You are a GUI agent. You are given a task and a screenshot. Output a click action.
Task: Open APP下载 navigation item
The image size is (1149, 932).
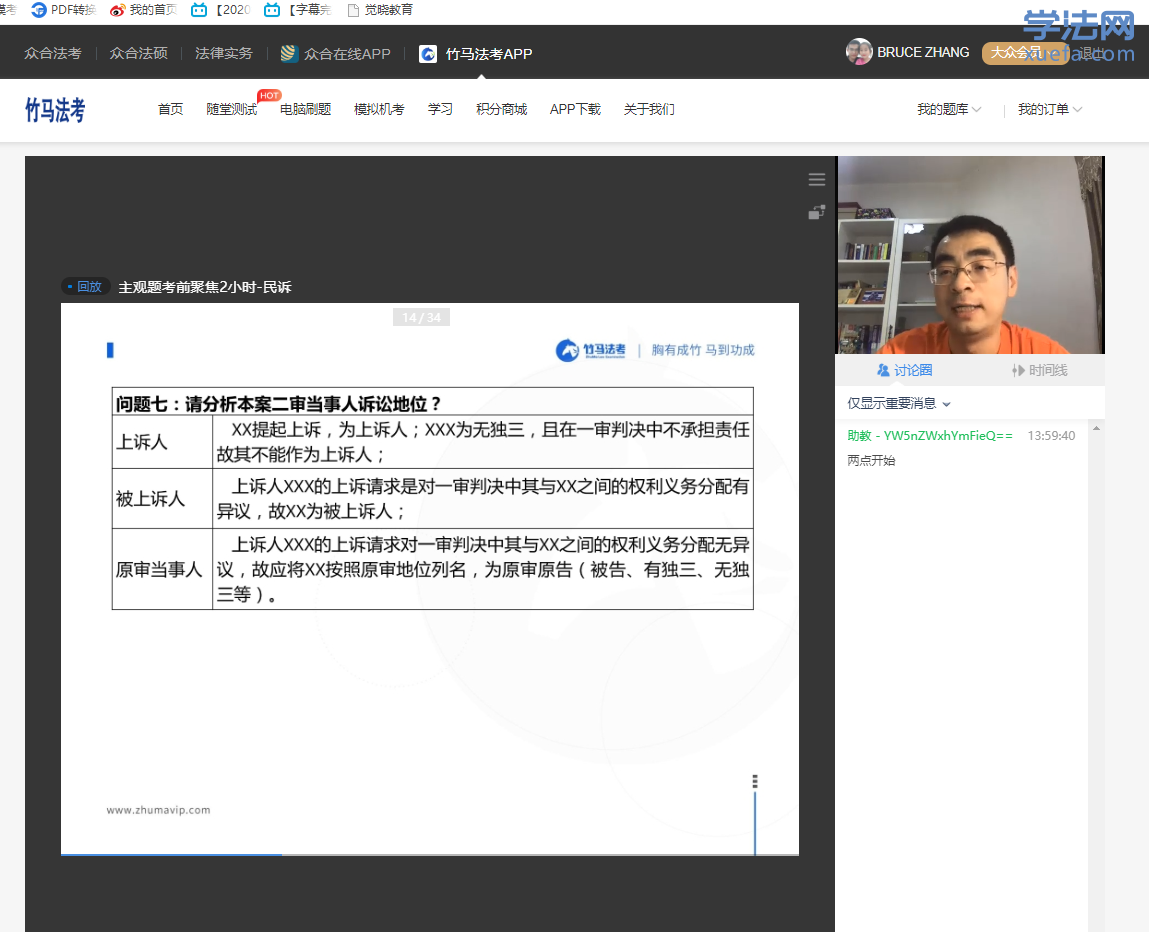(x=575, y=109)
